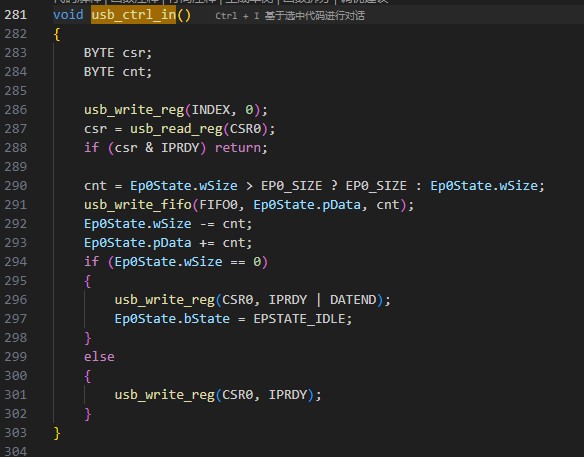Click the closing brace on line 298
584x457 pixels.
coord(88,338)
